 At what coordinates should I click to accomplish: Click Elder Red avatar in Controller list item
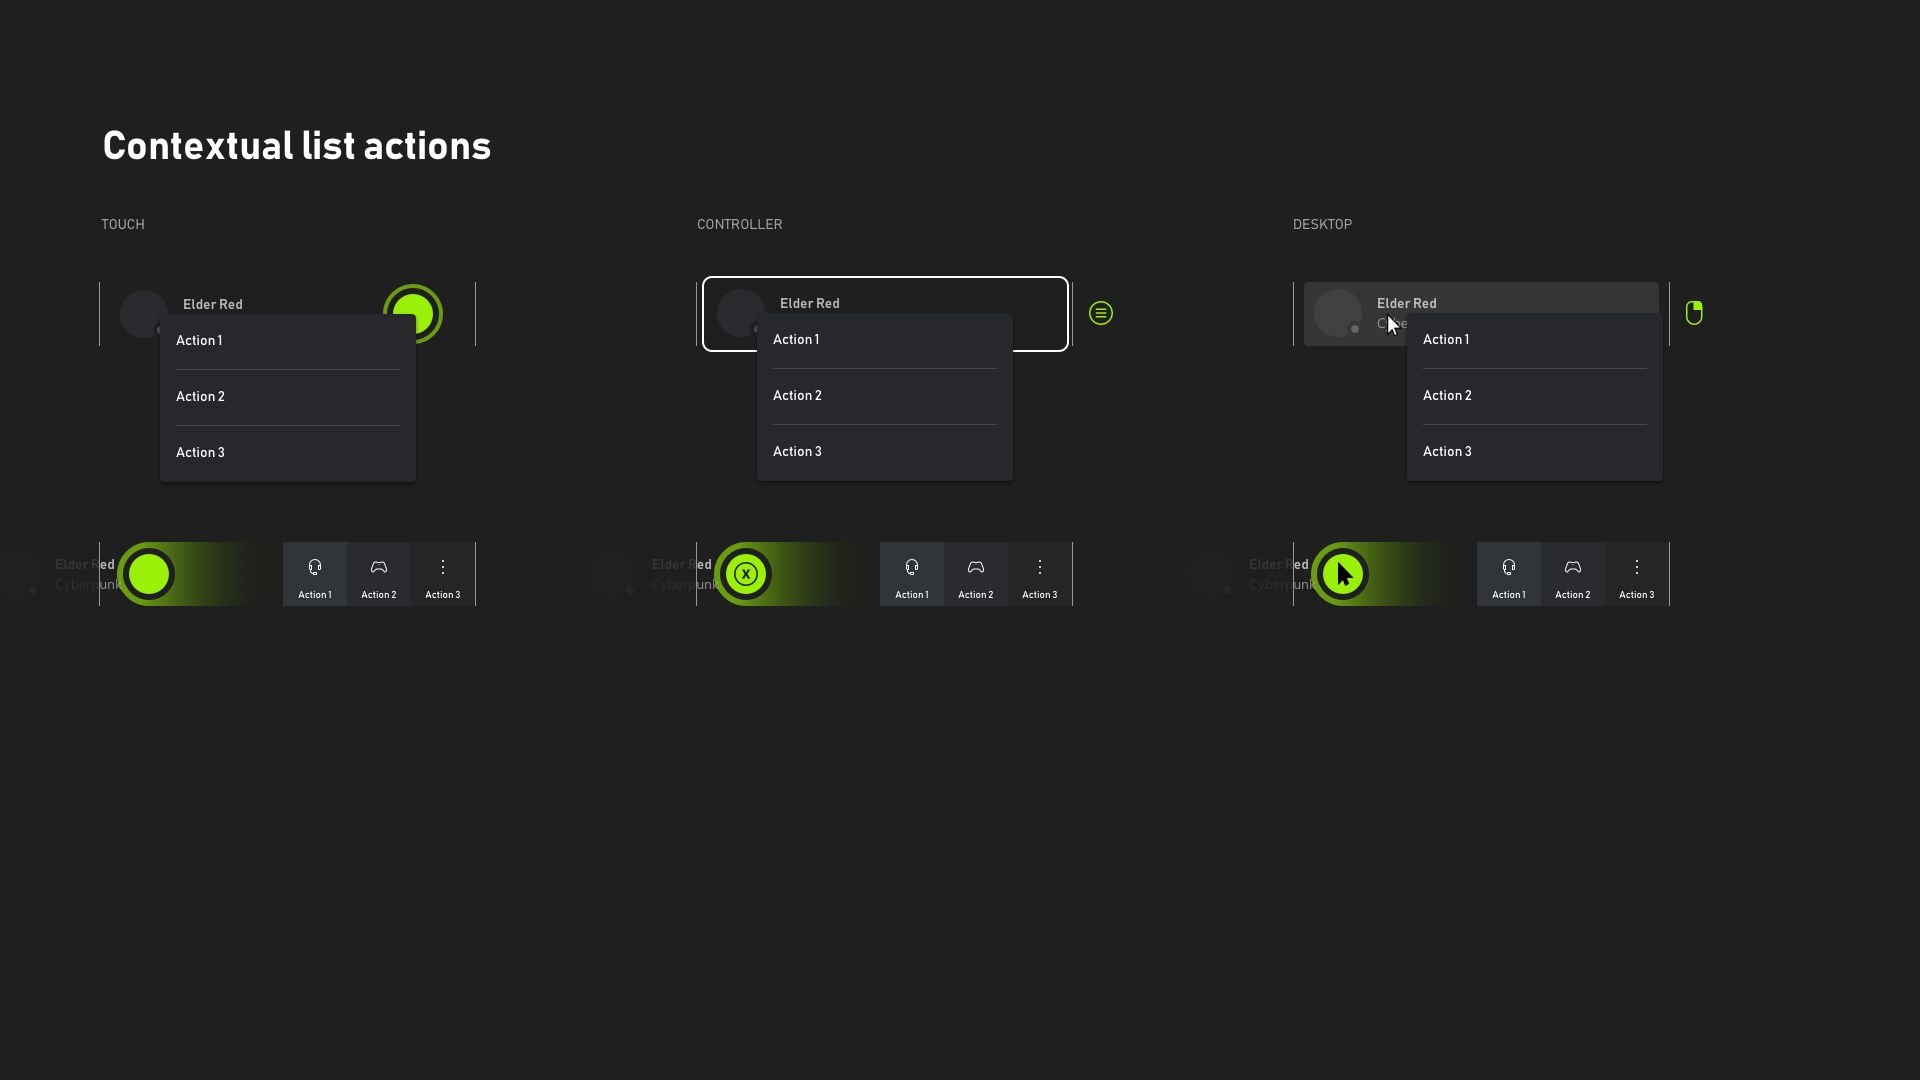(x=741, y=313)
